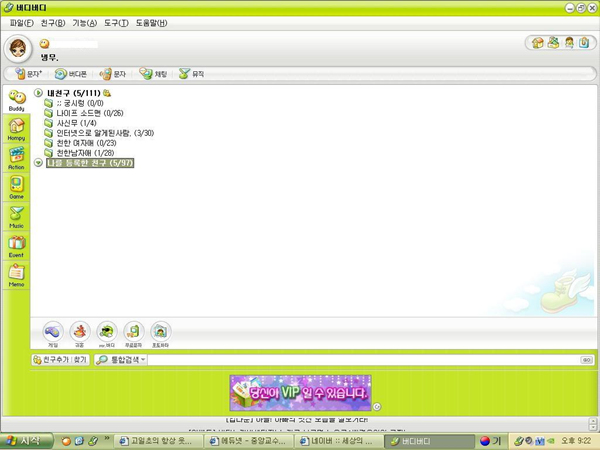Collapse the 내친구 (5/111) group
This screenshot has width=600, height=450.
click(x=39, y=93)
